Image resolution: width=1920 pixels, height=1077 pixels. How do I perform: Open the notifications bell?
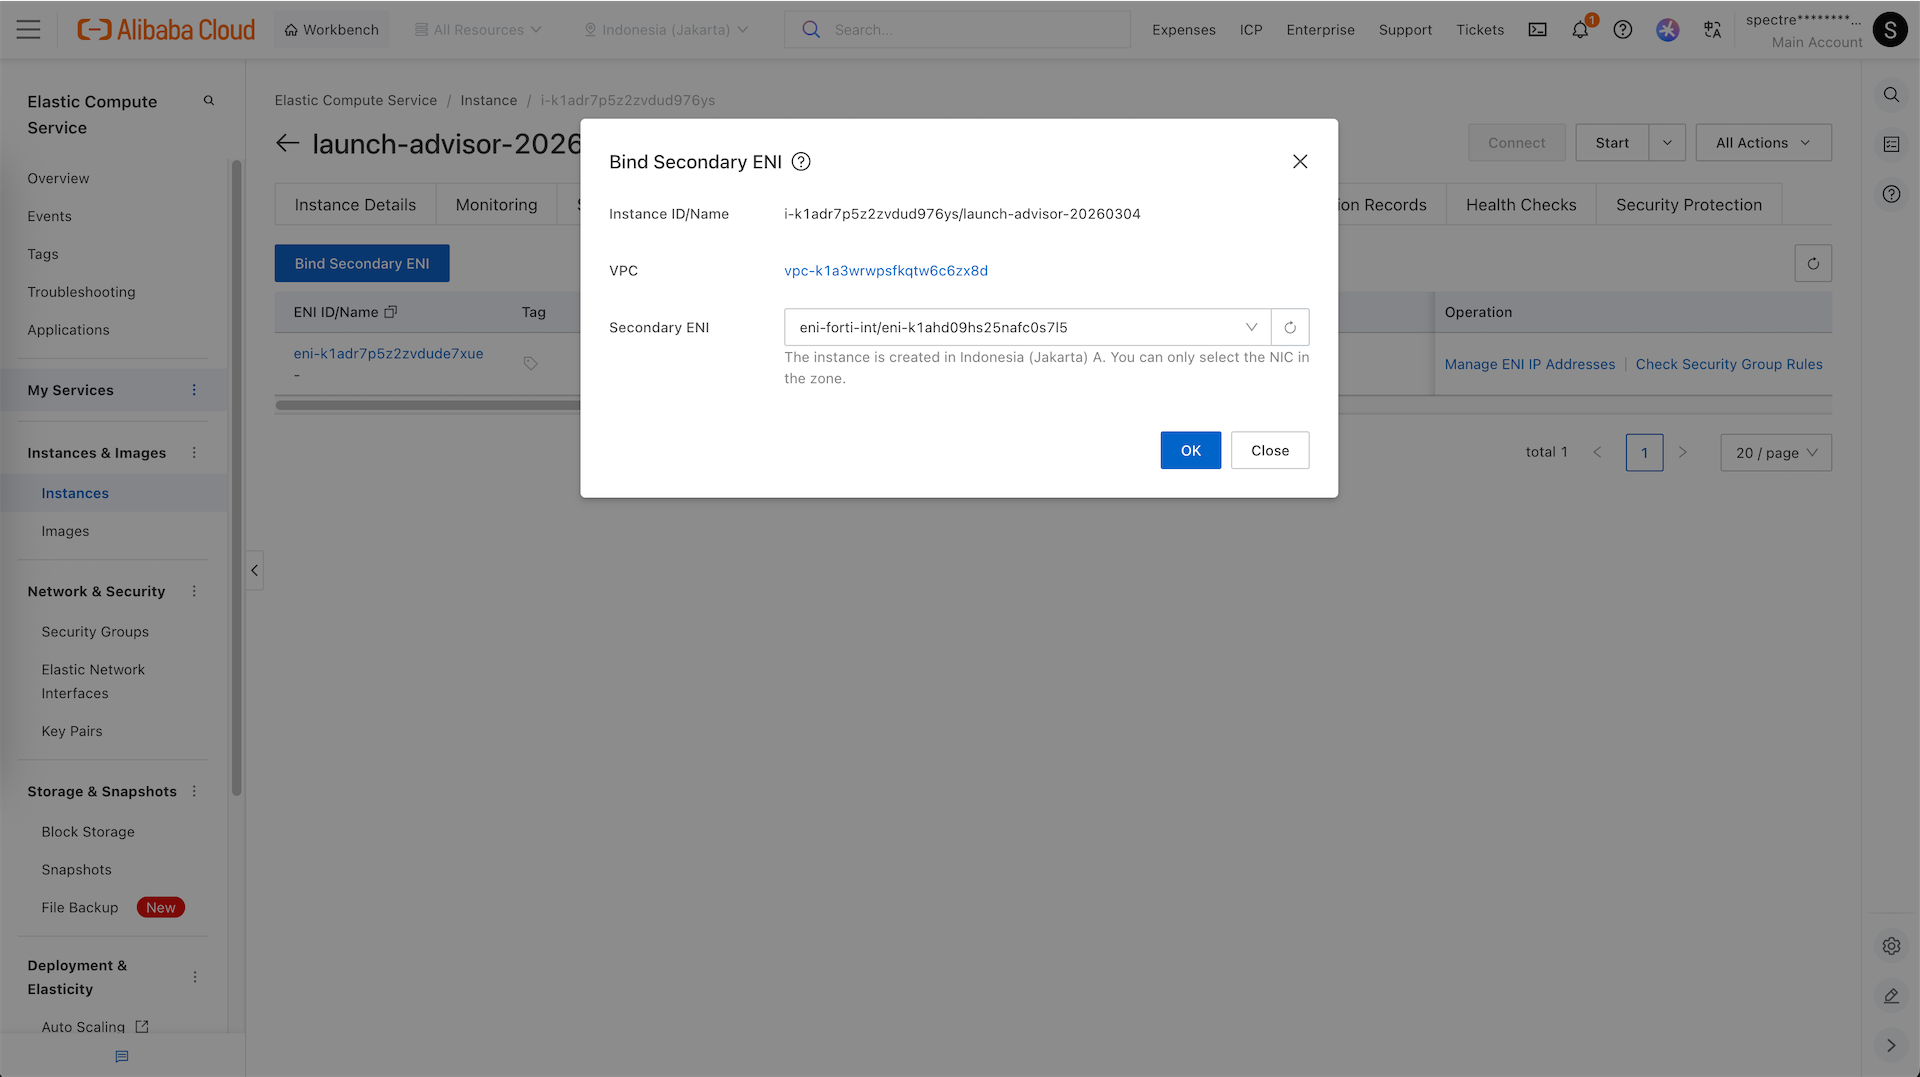(x=1580, y=30)
